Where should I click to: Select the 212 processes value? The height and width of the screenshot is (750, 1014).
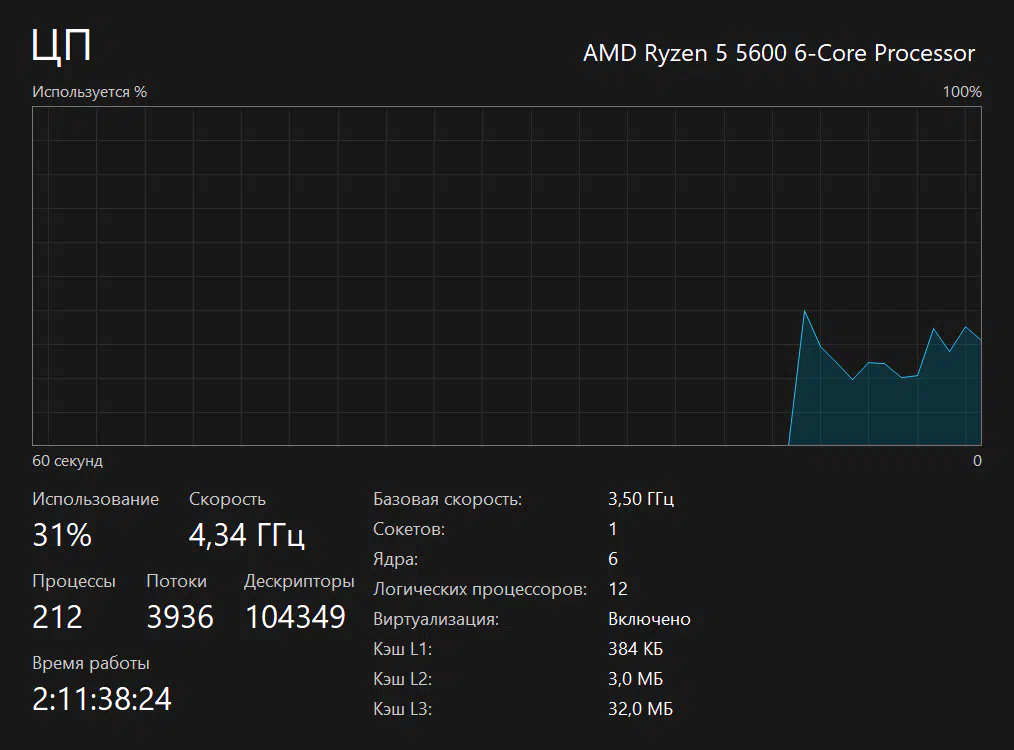click(57, 617)
